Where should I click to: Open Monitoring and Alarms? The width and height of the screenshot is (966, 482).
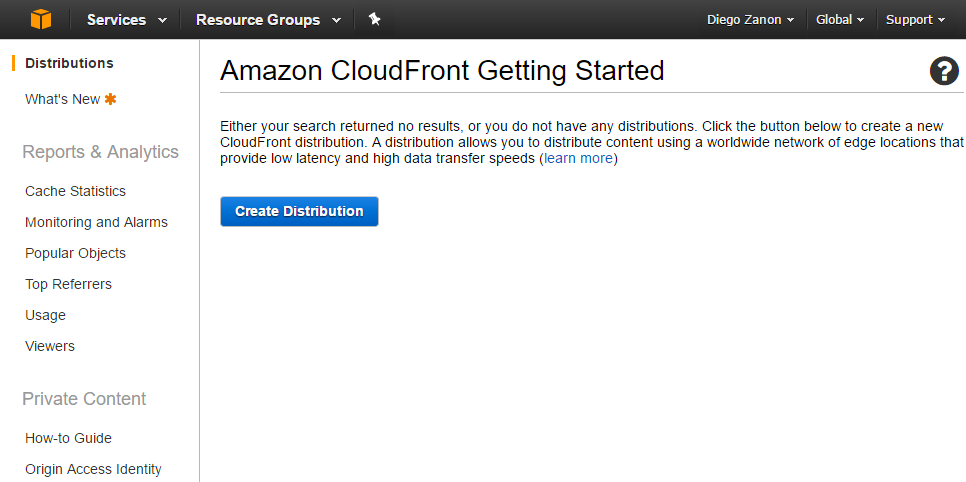tap(96, 222)
